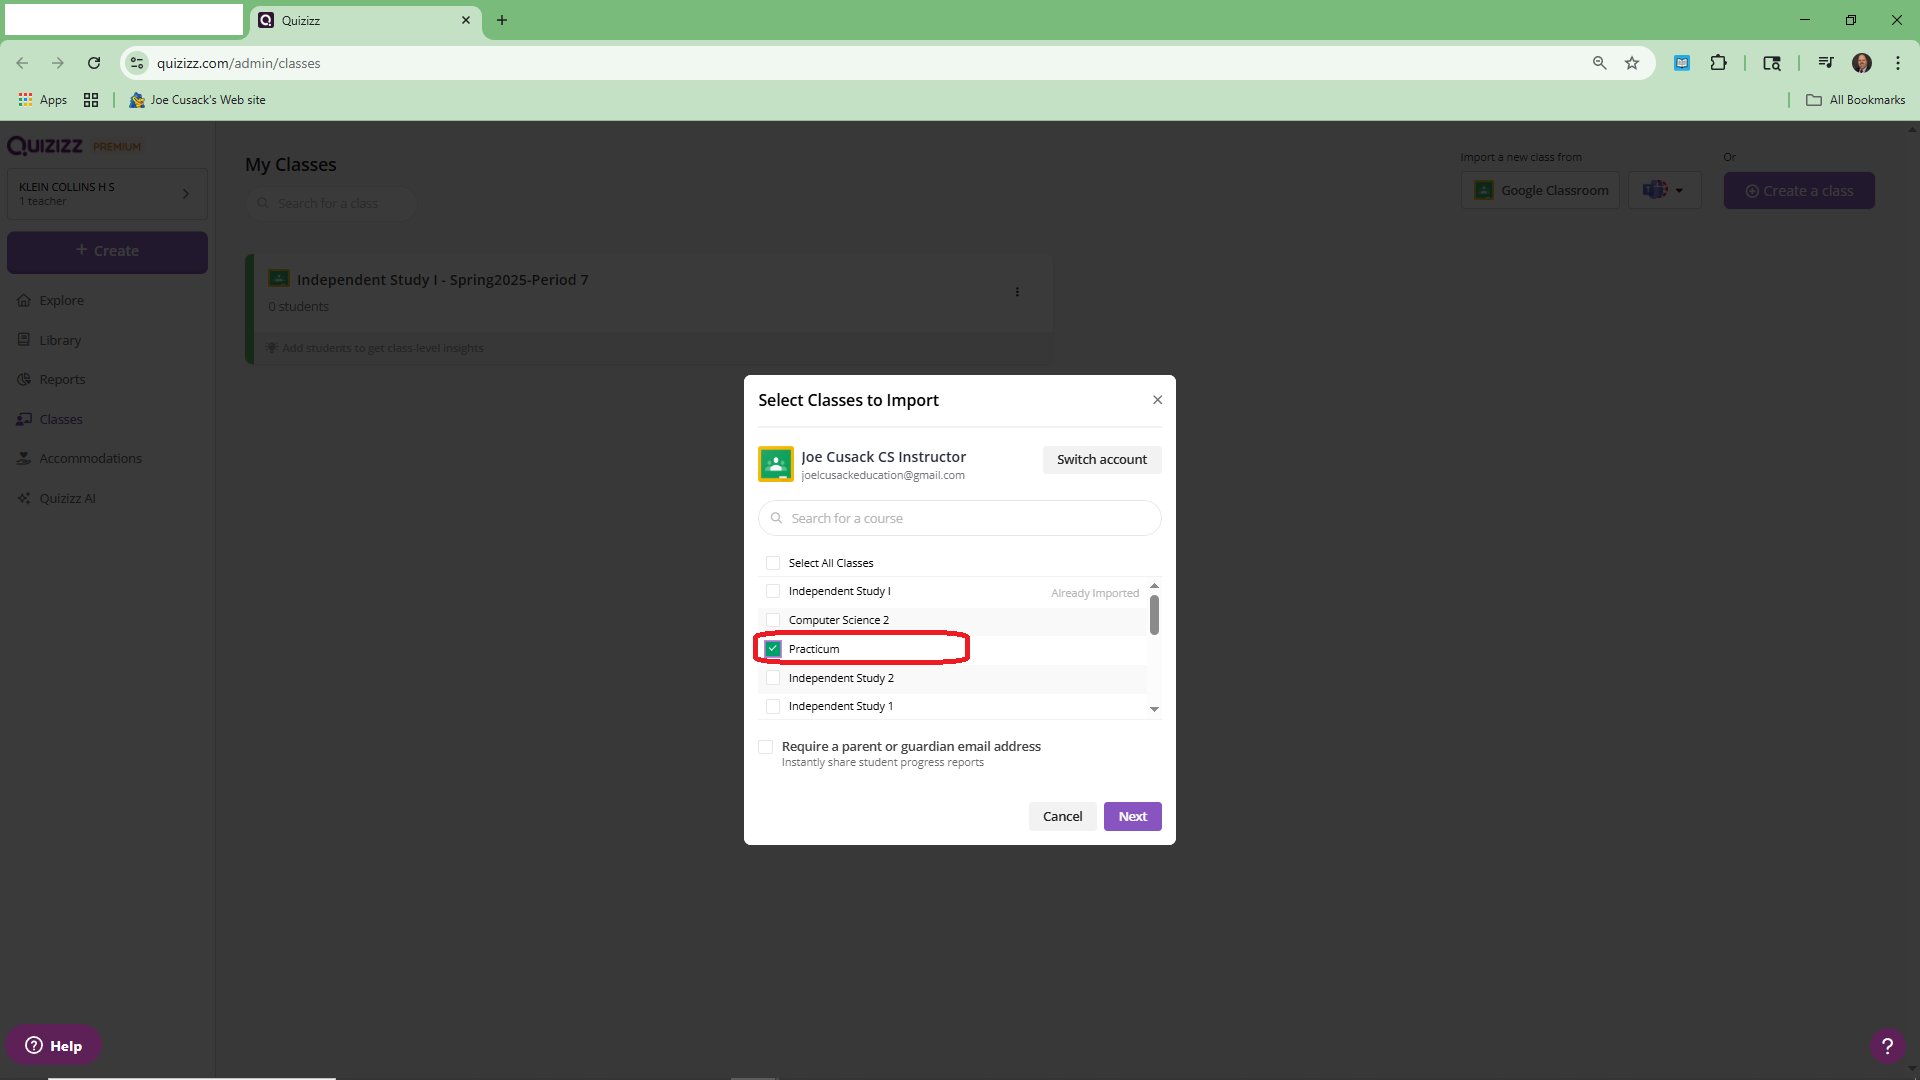Image resolution: width=1920 pixels, height=1080 pixels.
Task: Uncheck the Practicum class checkbox
Action: (x=773, y=649)
